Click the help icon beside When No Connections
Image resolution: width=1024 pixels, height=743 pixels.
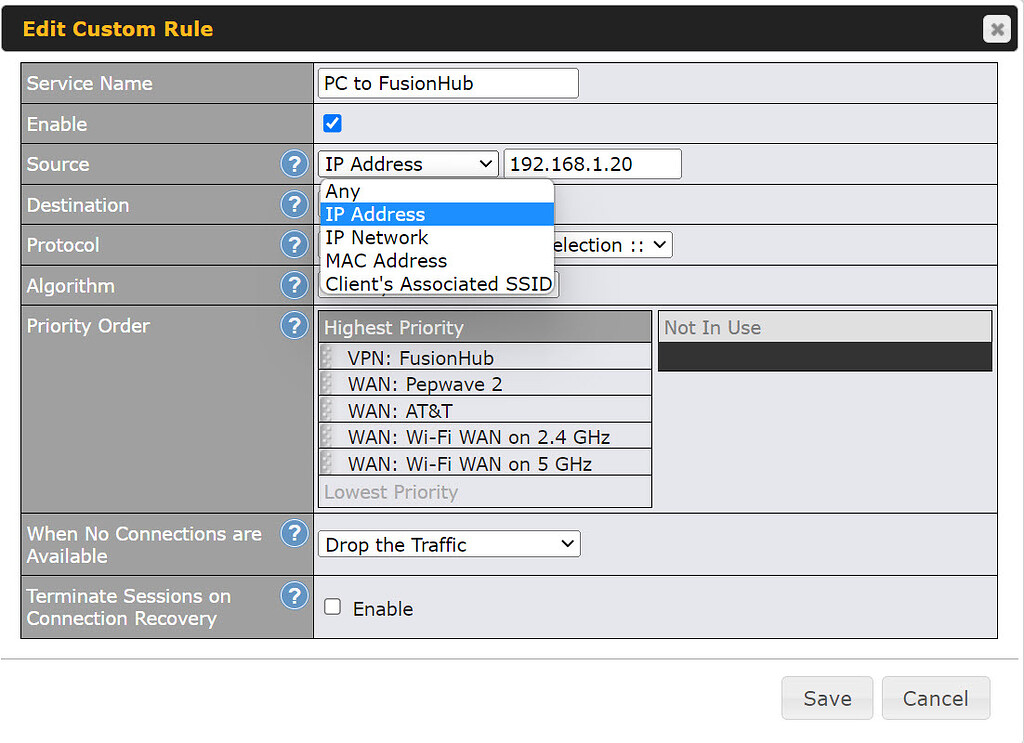tap(294, 534)
